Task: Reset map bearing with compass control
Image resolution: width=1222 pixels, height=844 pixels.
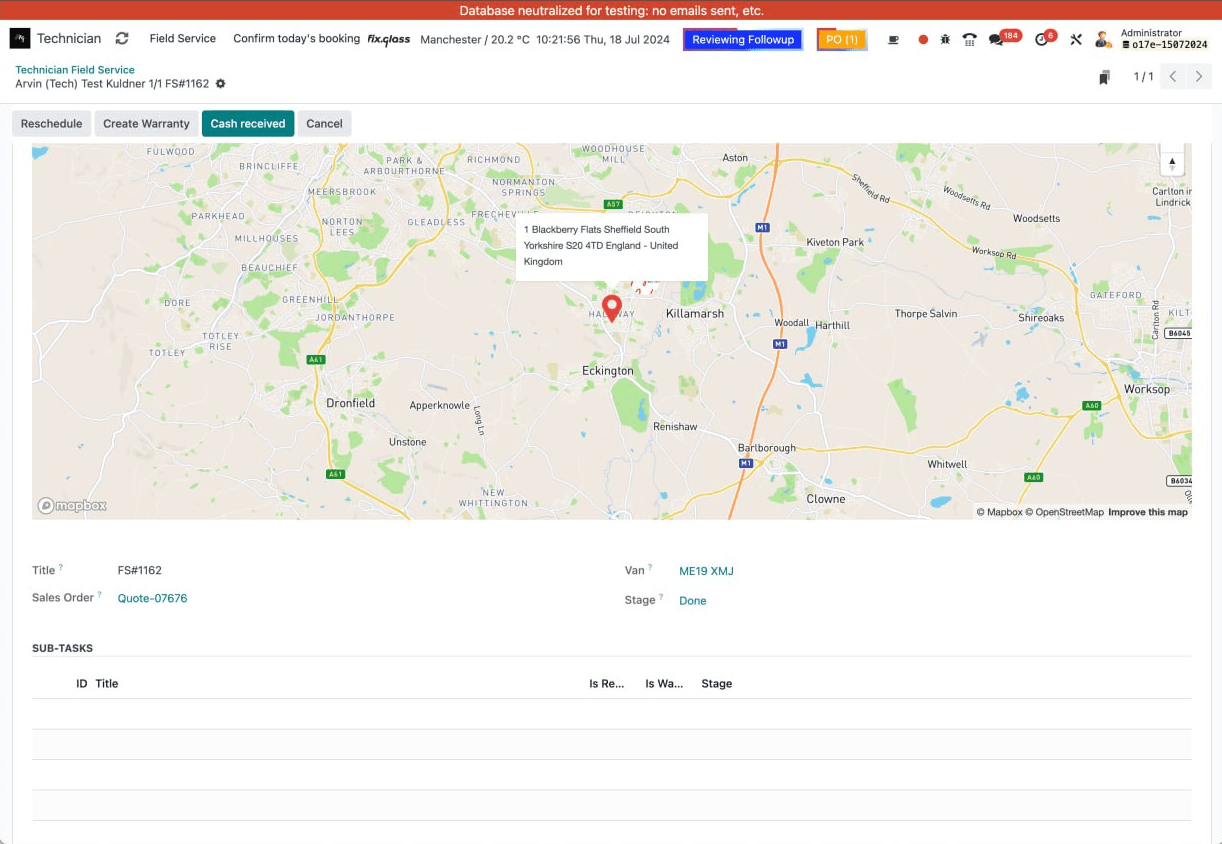Action: (1172, 163)
